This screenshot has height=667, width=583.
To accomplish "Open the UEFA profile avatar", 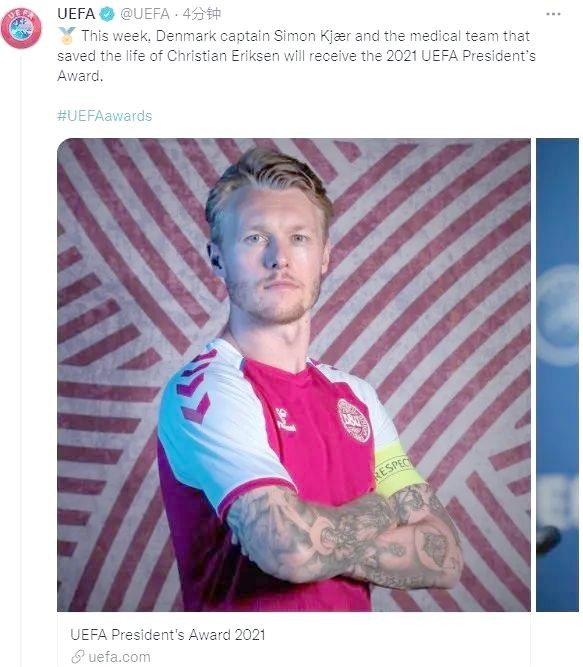I will coord(21,28).
